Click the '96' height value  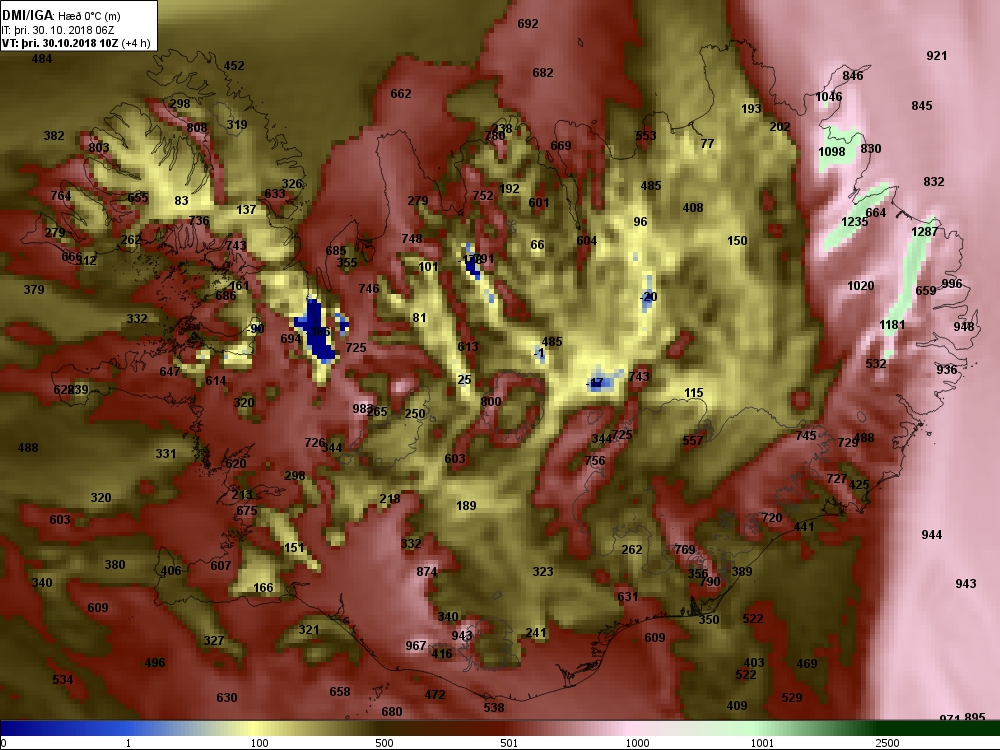[640, 222]
